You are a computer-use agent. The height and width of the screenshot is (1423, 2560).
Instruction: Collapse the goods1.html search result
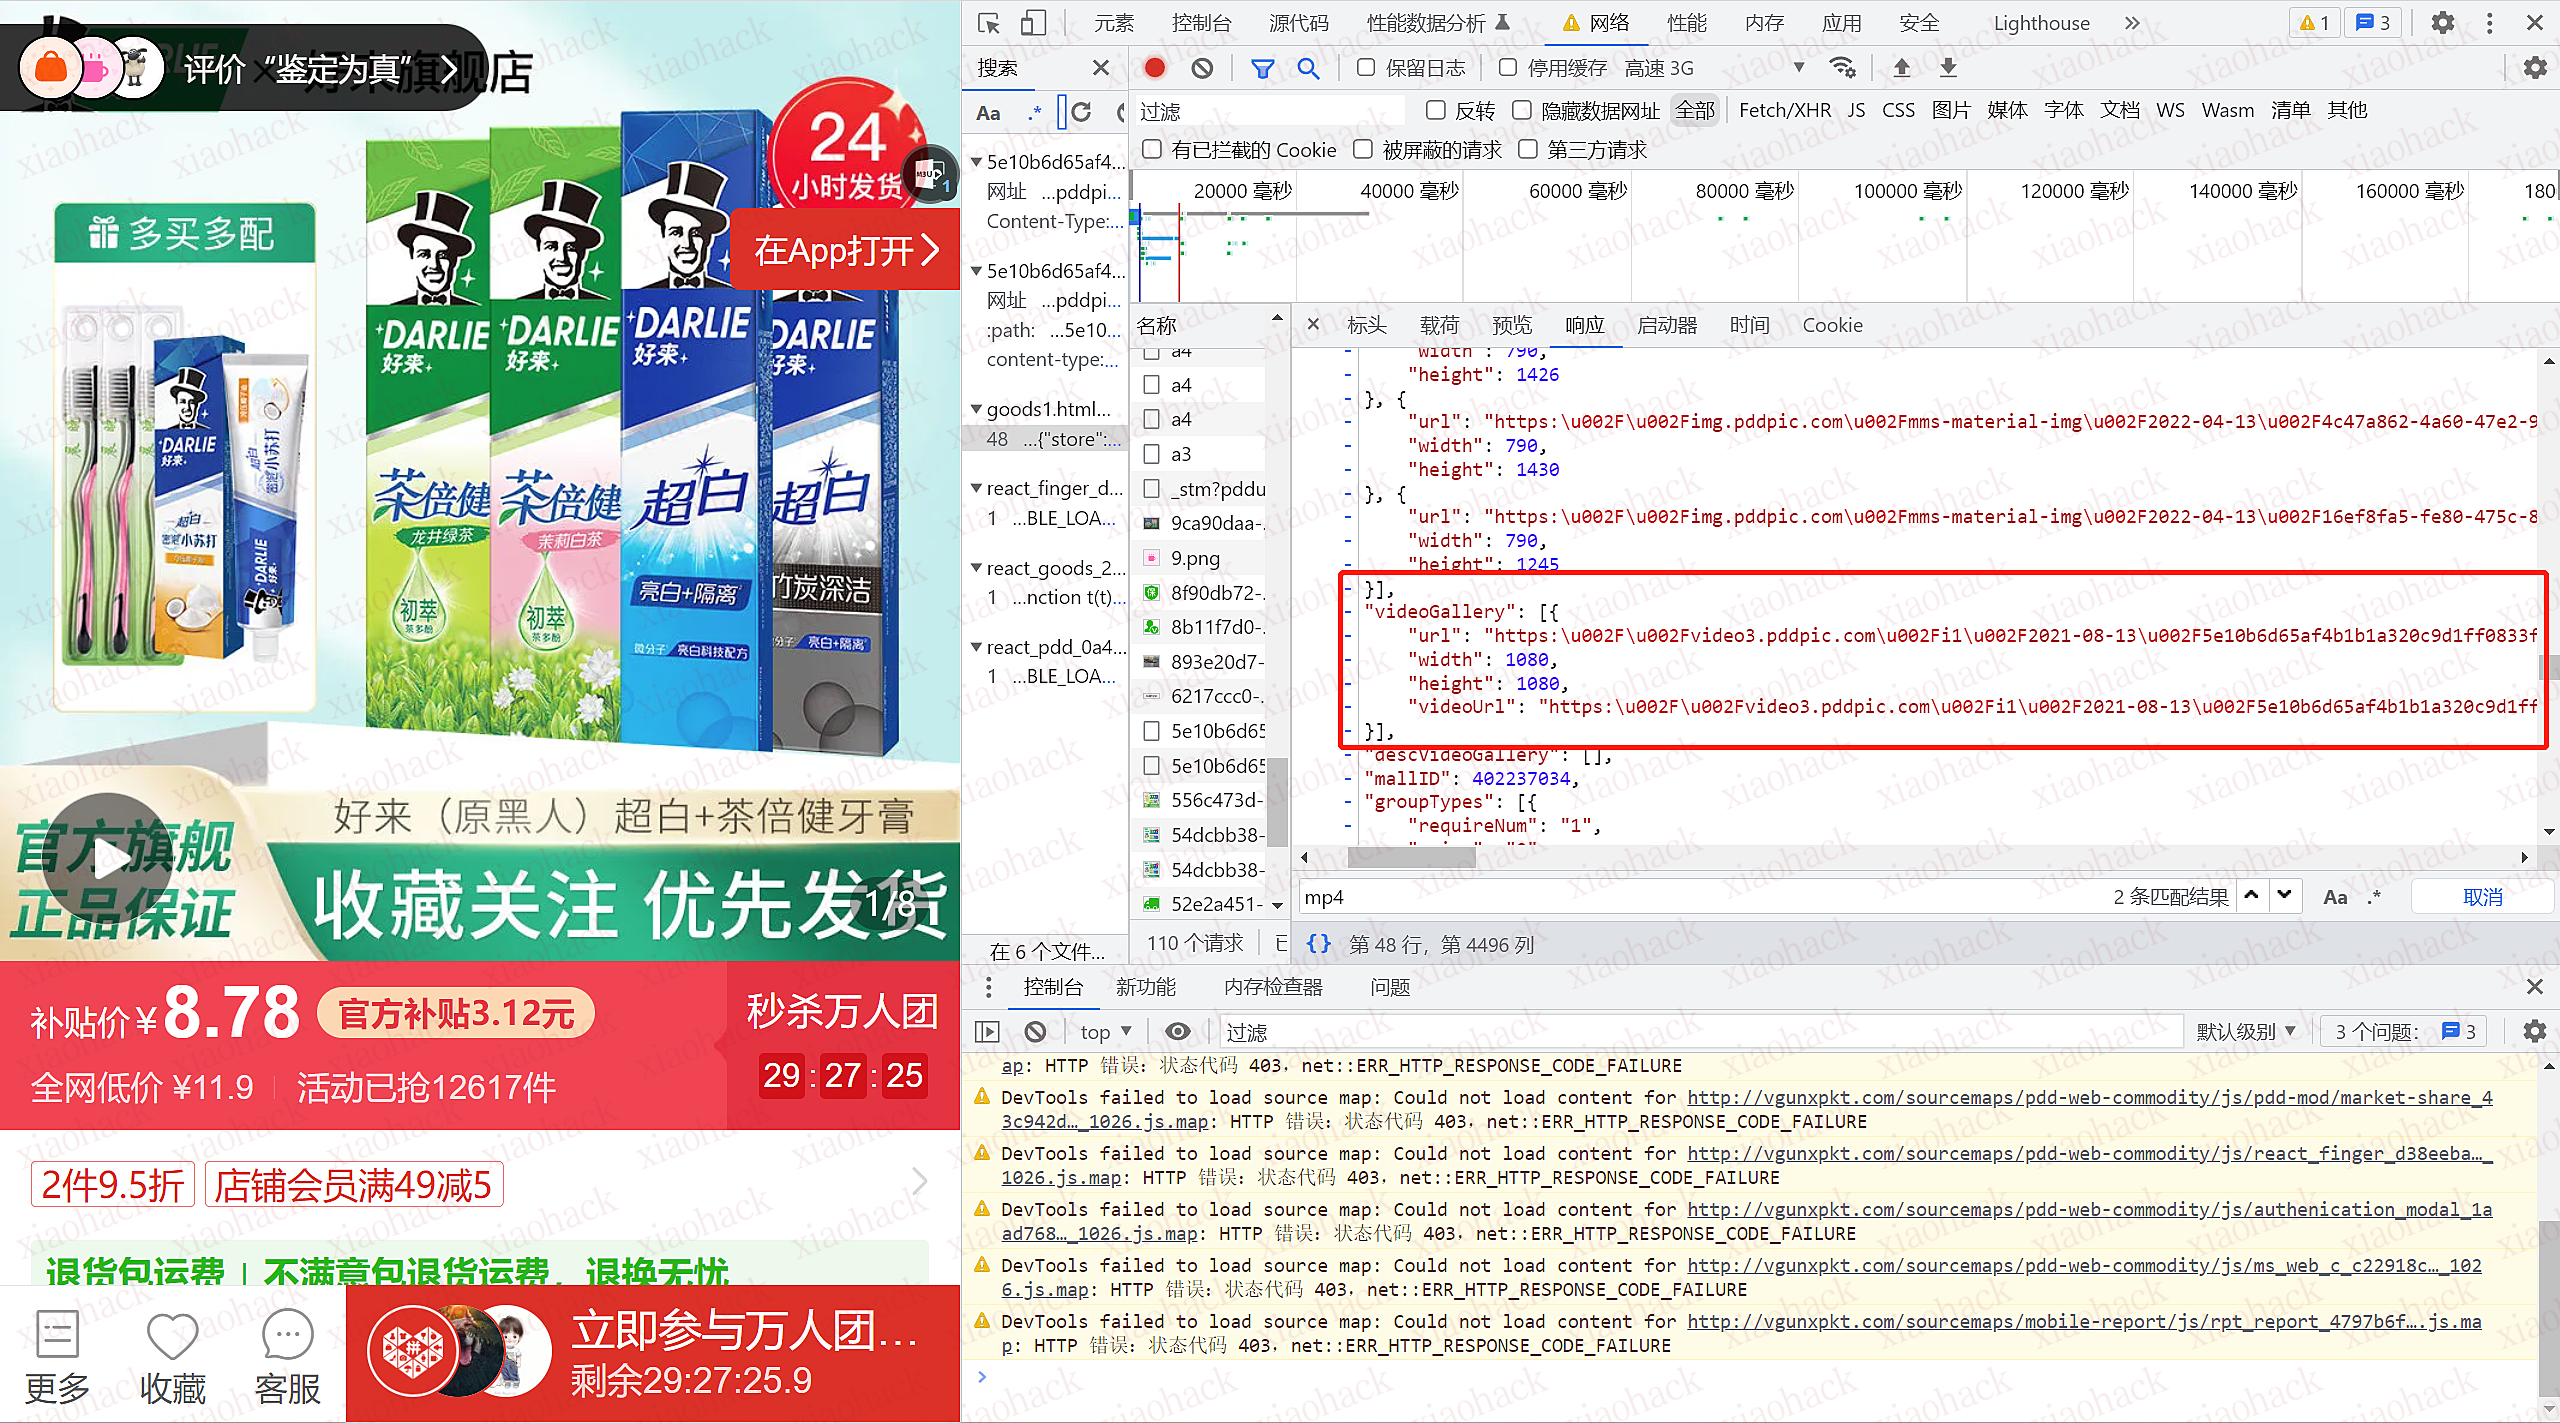[x=976, y=409]
